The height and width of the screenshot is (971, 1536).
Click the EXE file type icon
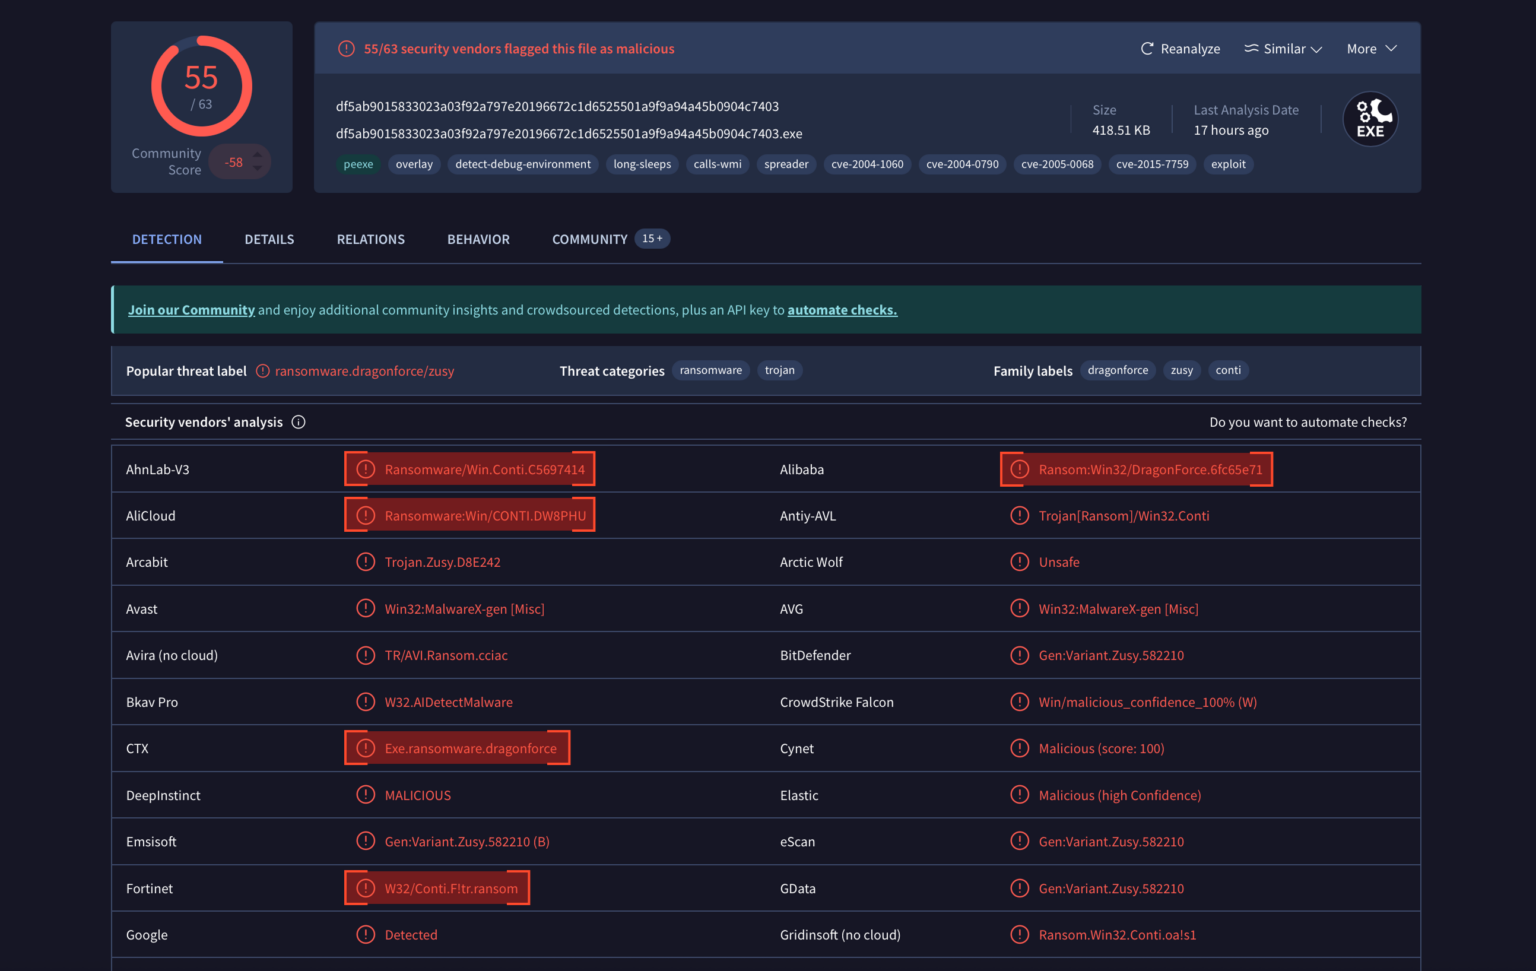(x=1370, y=118)
